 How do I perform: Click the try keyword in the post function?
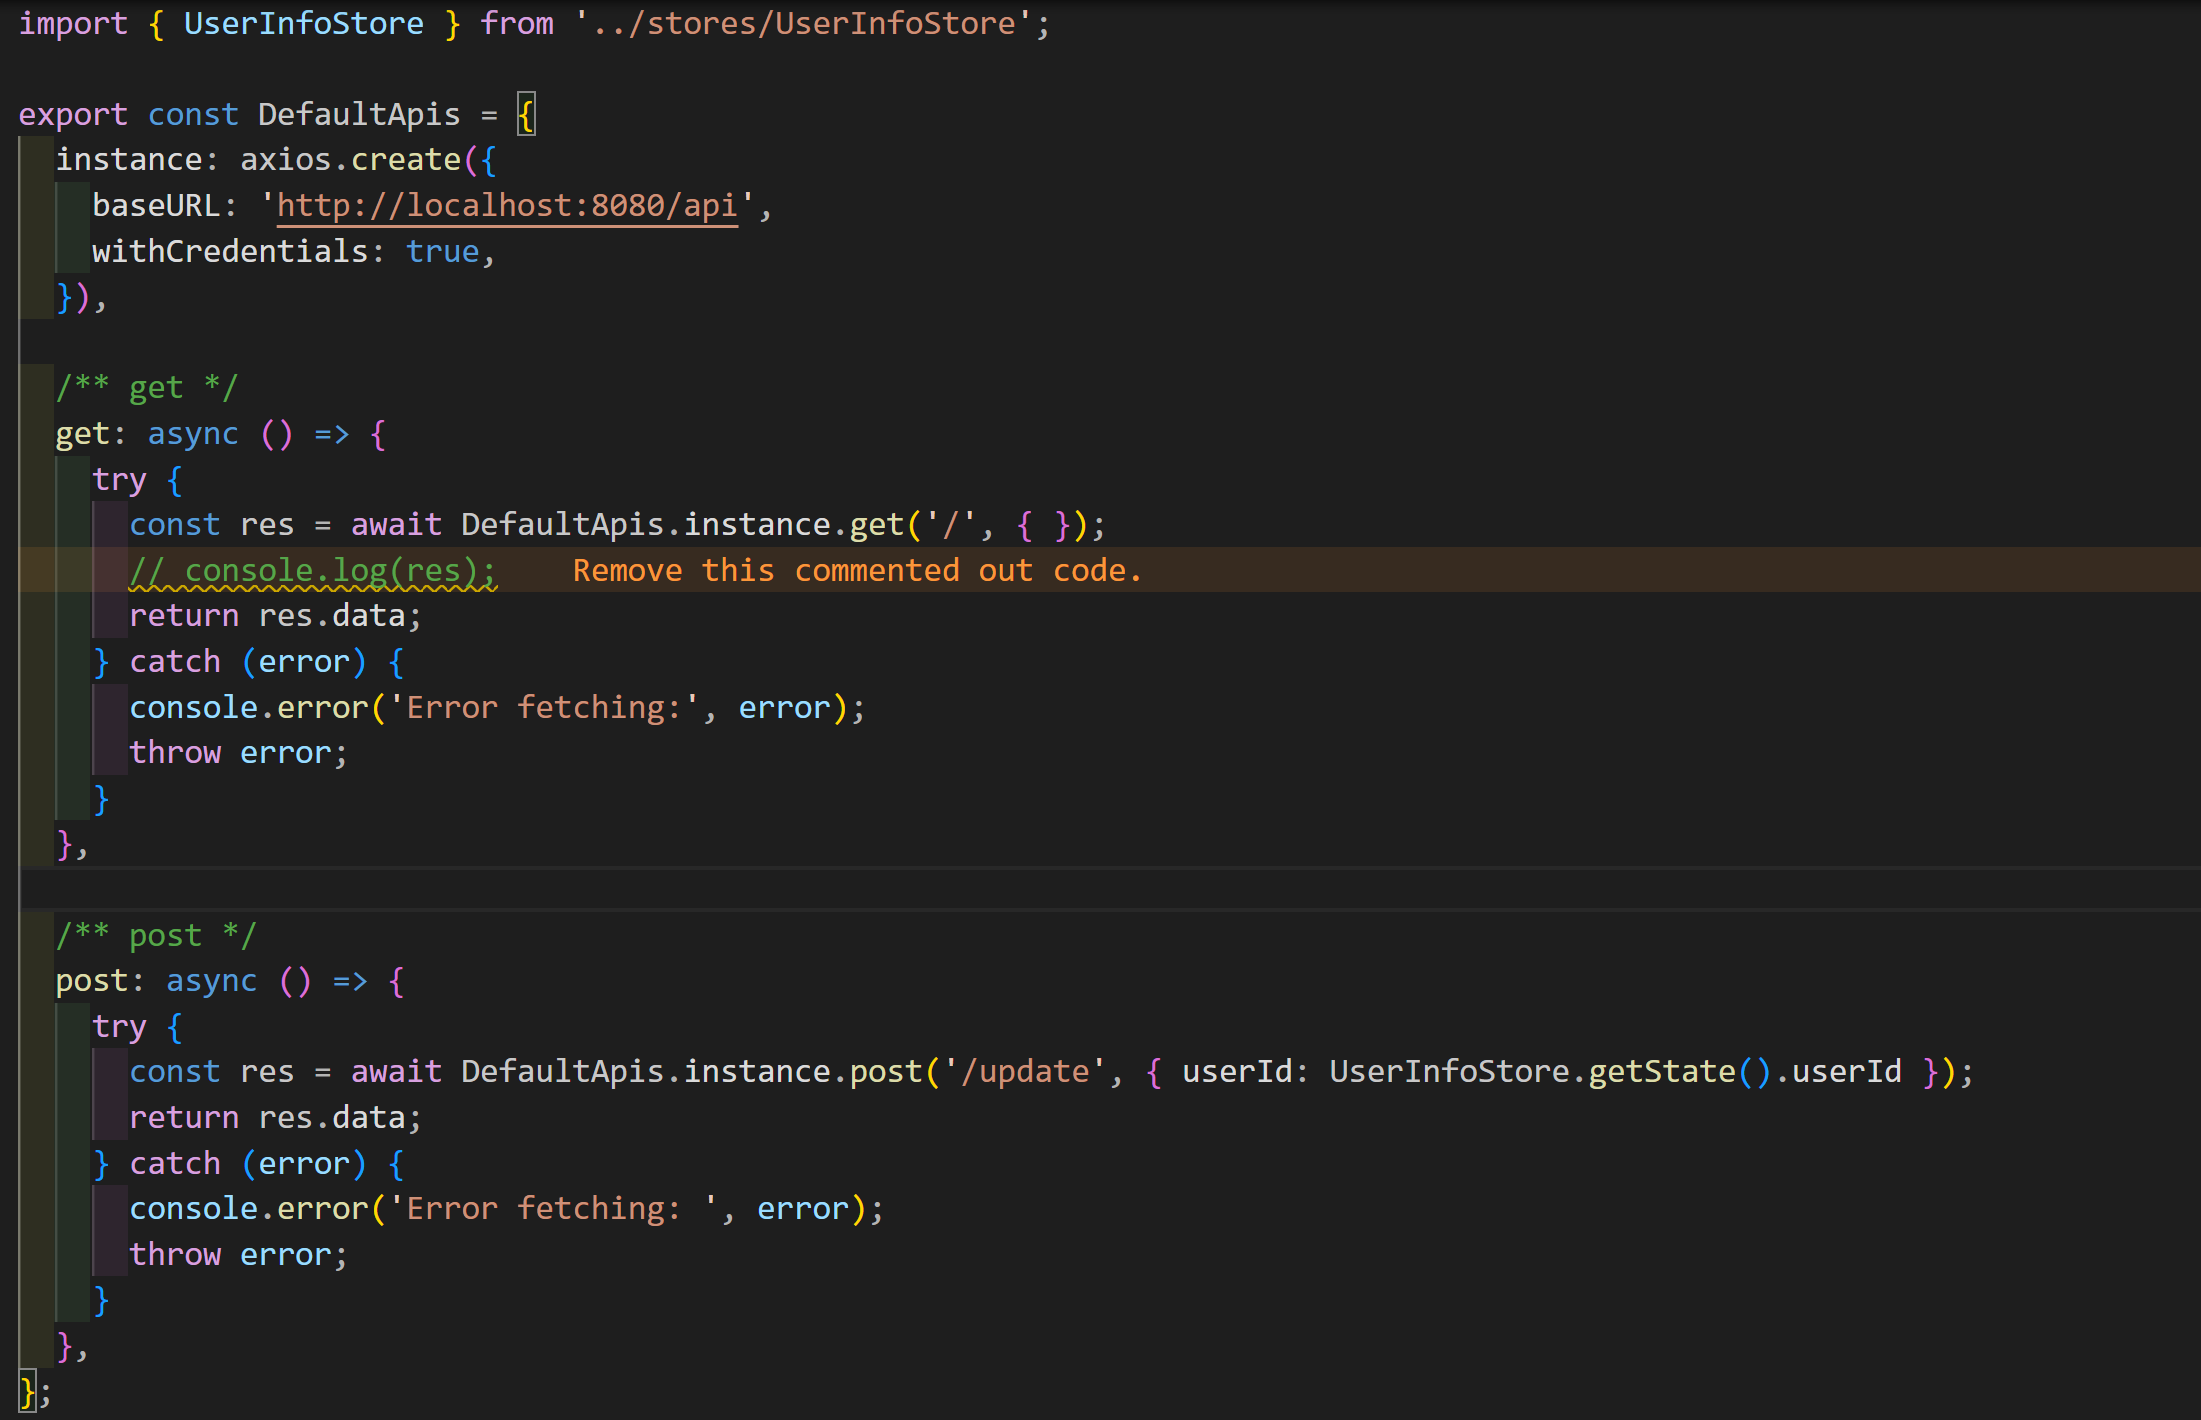(x=119, y=1027)
